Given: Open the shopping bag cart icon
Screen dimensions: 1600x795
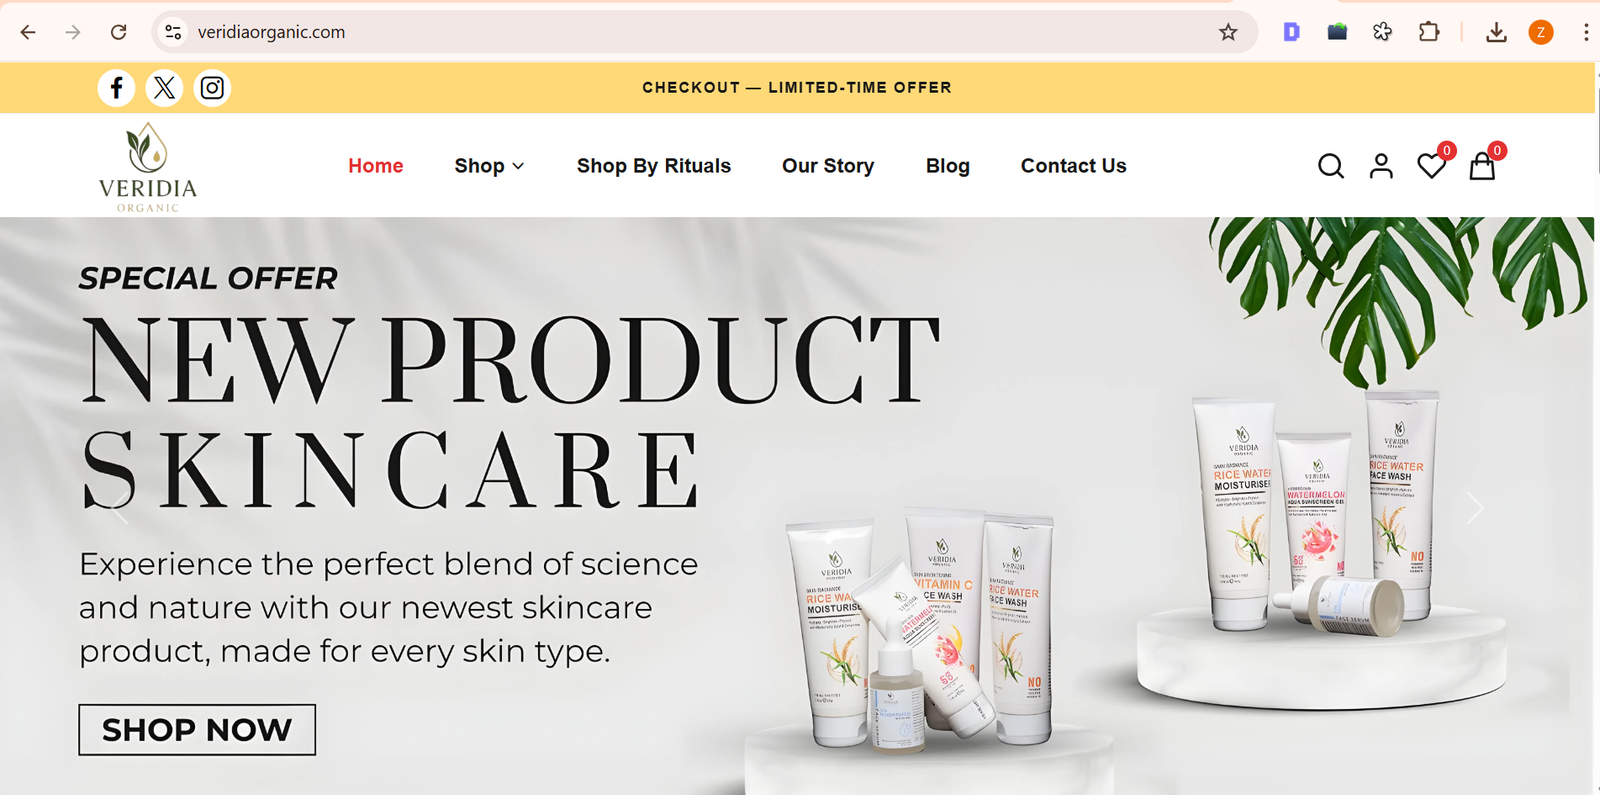Looking at the screenshot, I should coord(1482,166).
